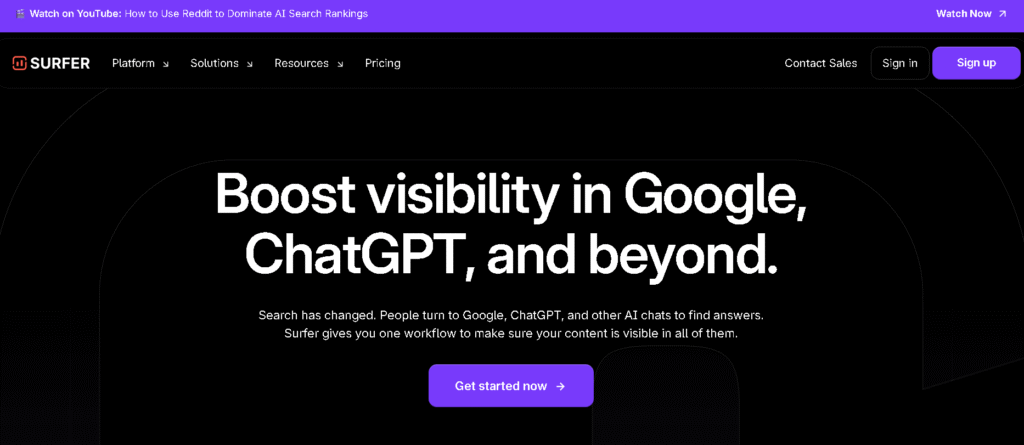Click the Surfer logo icon
Viewport: 1024px width, 445px height.
pyautogui.click(x=19, y=63)
